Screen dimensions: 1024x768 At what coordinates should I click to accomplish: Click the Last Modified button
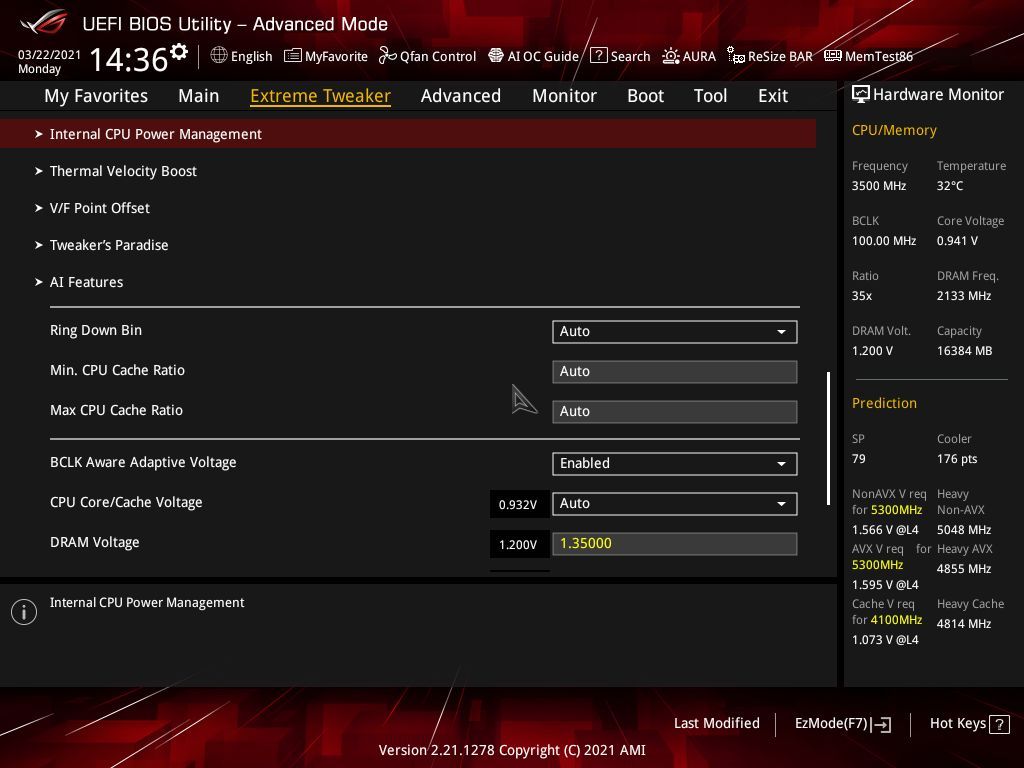pyautogui.click(x=716, y=723)
